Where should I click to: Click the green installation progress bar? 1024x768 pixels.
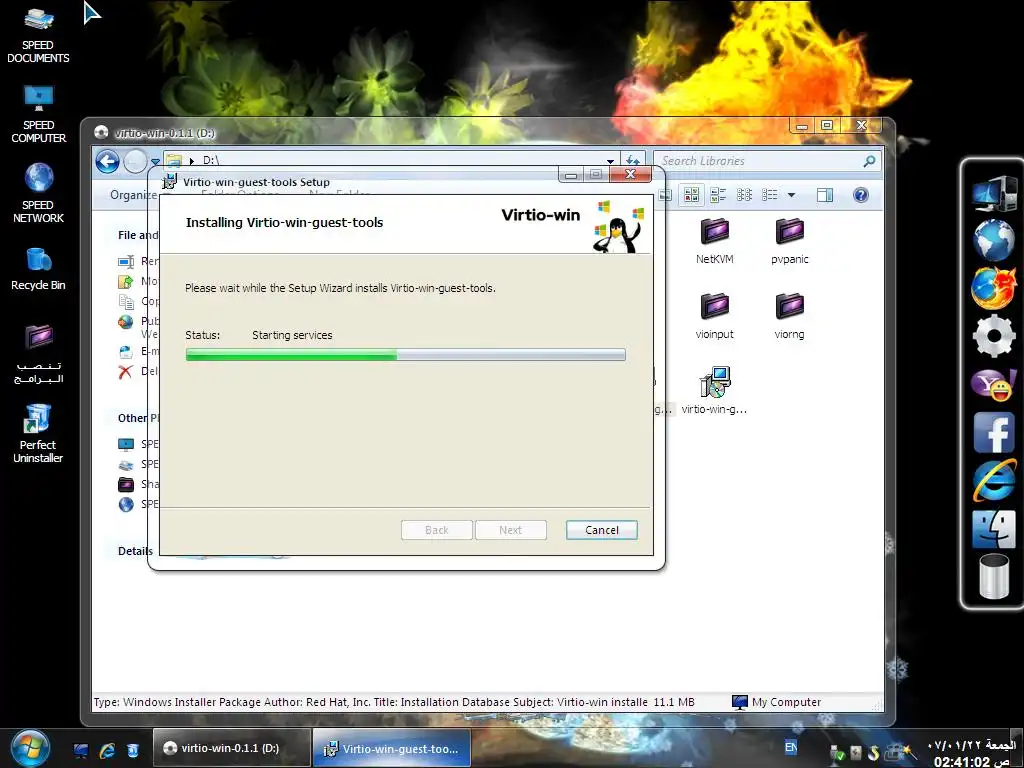click(x=406, y=355)
